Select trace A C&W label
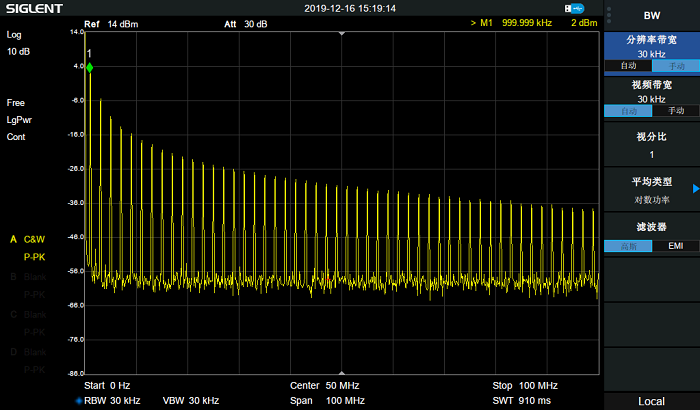This screenshot has width=700, height=410. tap(28, 239)
